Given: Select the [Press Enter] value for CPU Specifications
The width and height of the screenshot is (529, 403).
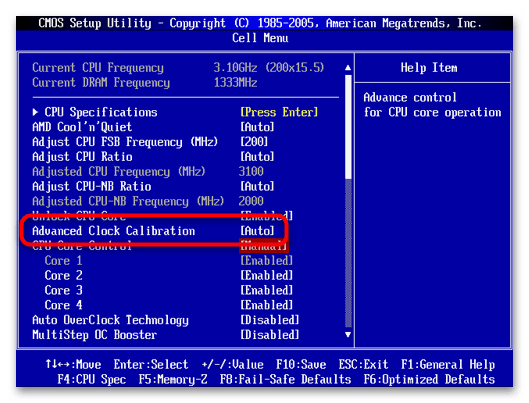Looking at the screenshot, I should 279,112.
